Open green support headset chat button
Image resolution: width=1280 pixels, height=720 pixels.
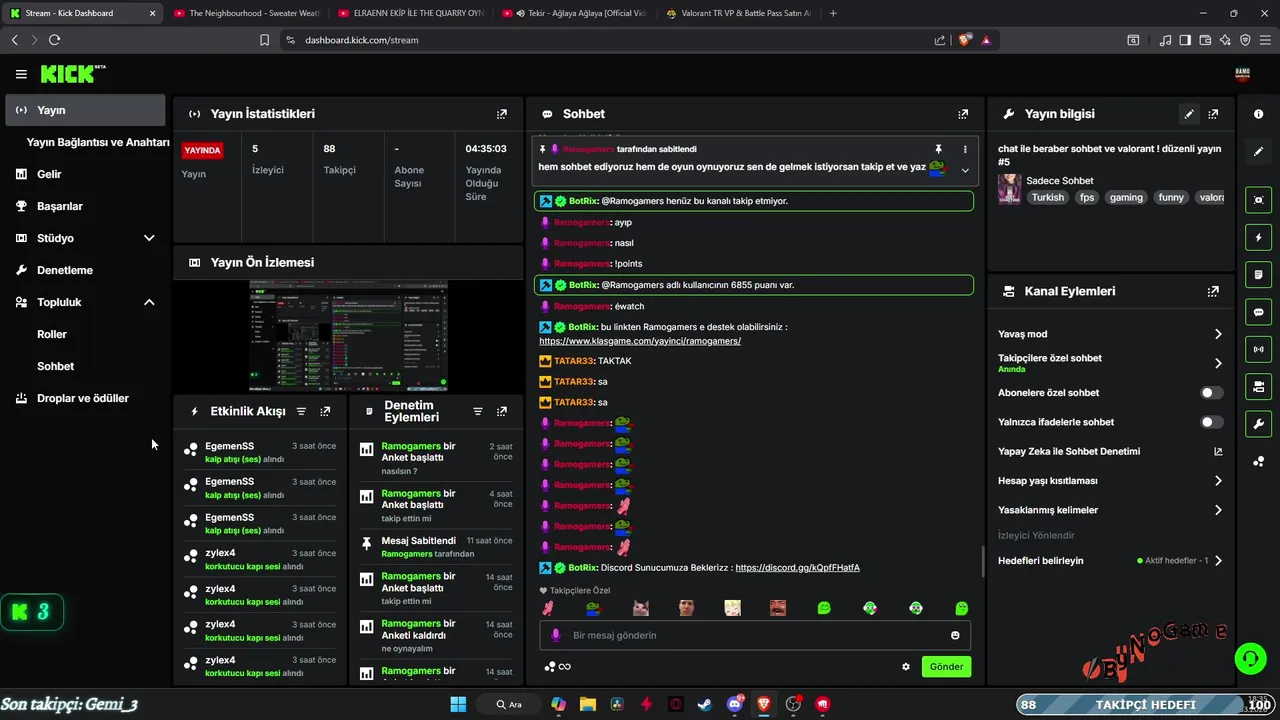pyautogui.click(x=1250, y=658)
